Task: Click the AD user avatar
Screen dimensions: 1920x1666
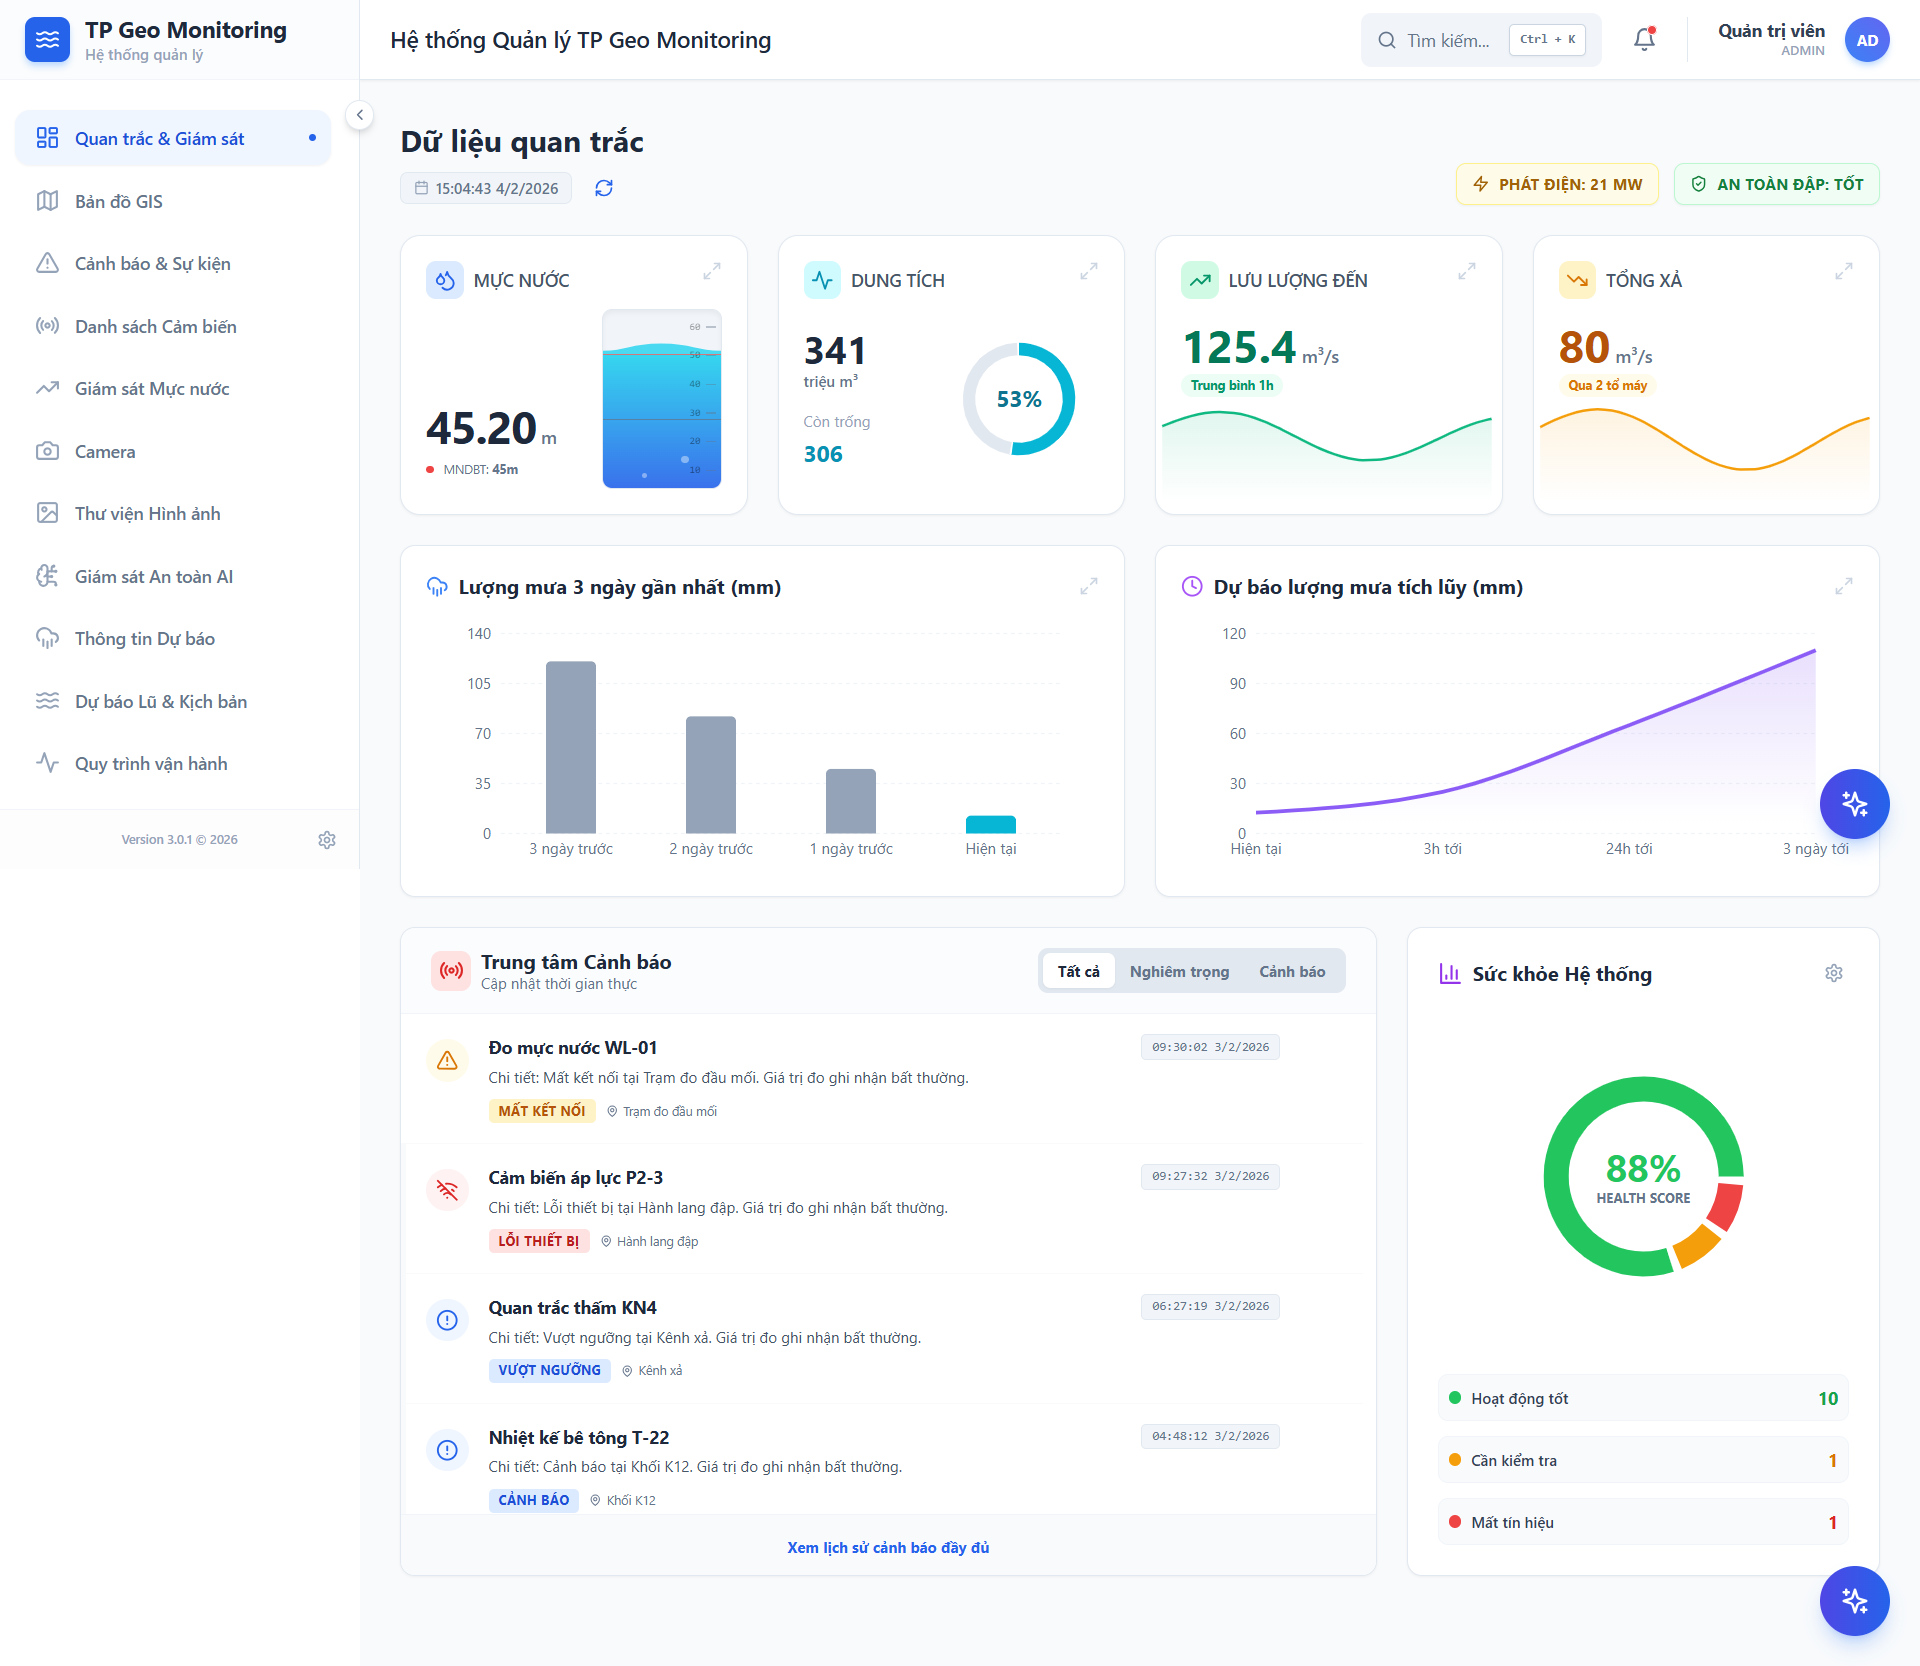Action: 1866,40
